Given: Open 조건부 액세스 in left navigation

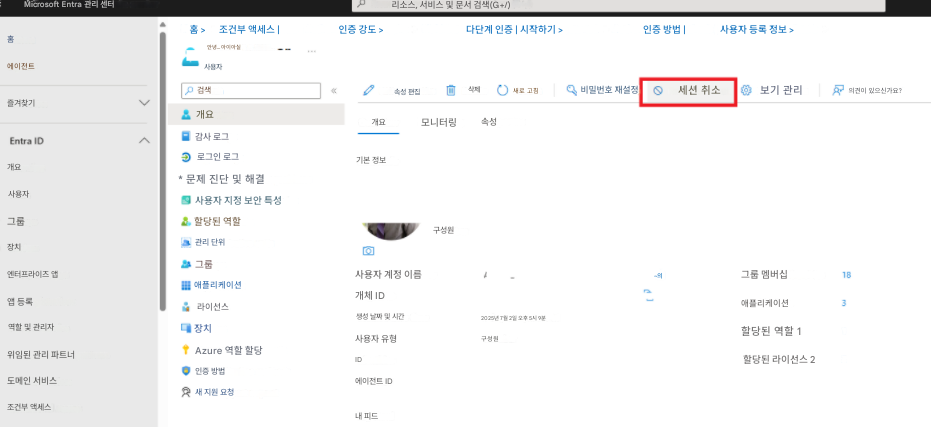Looking at the screenshot, I should click(28, 407).
